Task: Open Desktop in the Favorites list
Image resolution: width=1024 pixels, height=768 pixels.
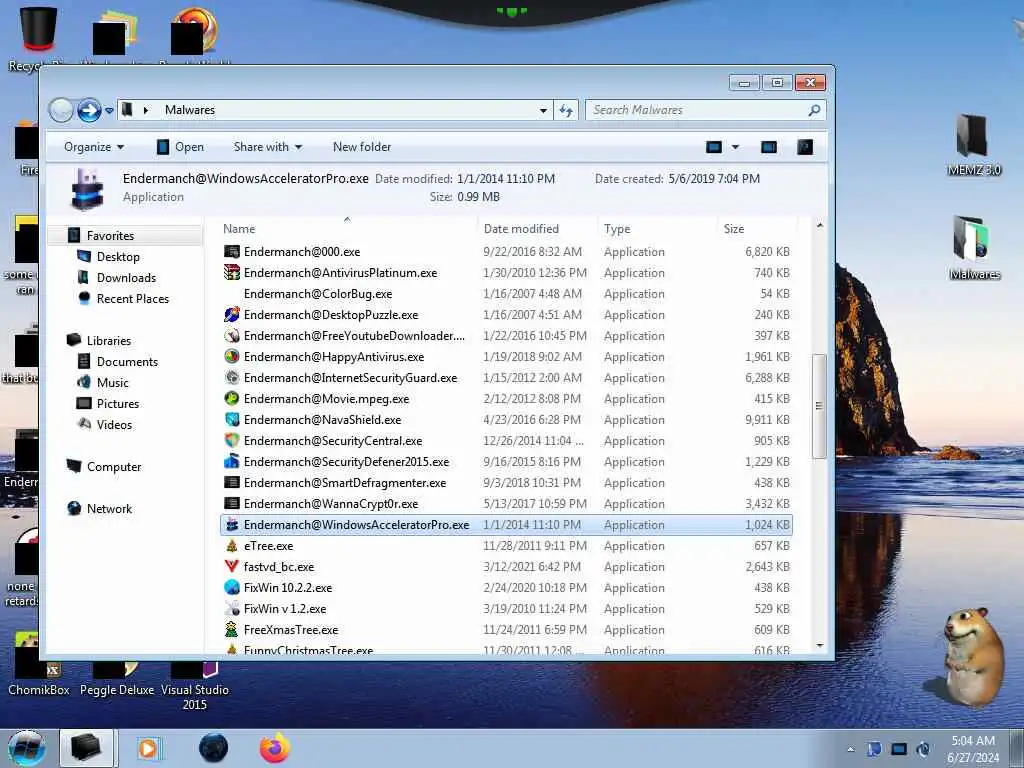Action: tap(118, 257)
